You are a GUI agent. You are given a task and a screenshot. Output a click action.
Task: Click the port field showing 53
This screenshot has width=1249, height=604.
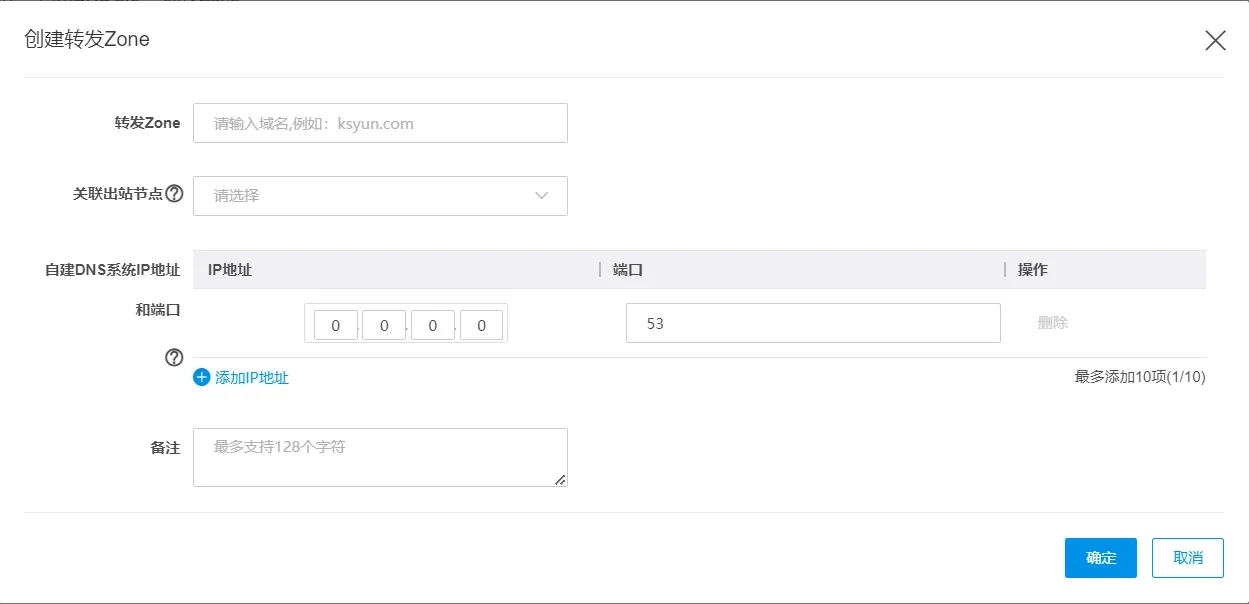[812, 323]
